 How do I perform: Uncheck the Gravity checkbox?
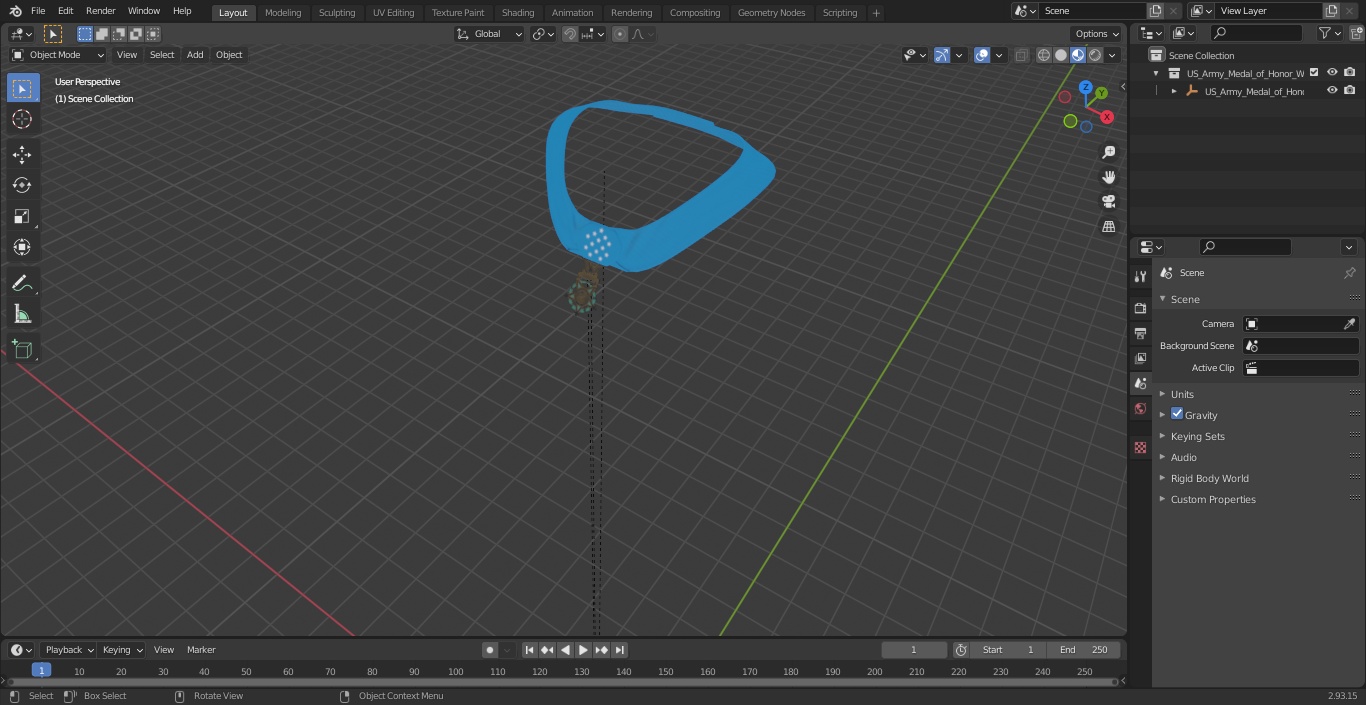coord(1177,414)
